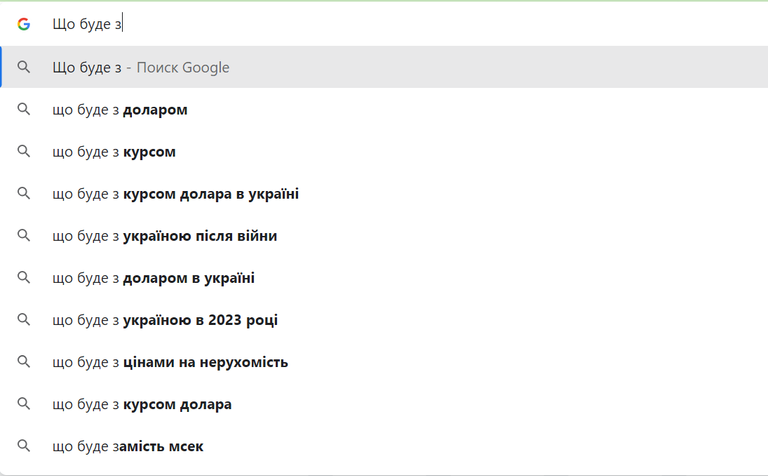Click magnifier icon beside 'замість мсек'
This screenshot has height=476, width=768.
(24, 446)
